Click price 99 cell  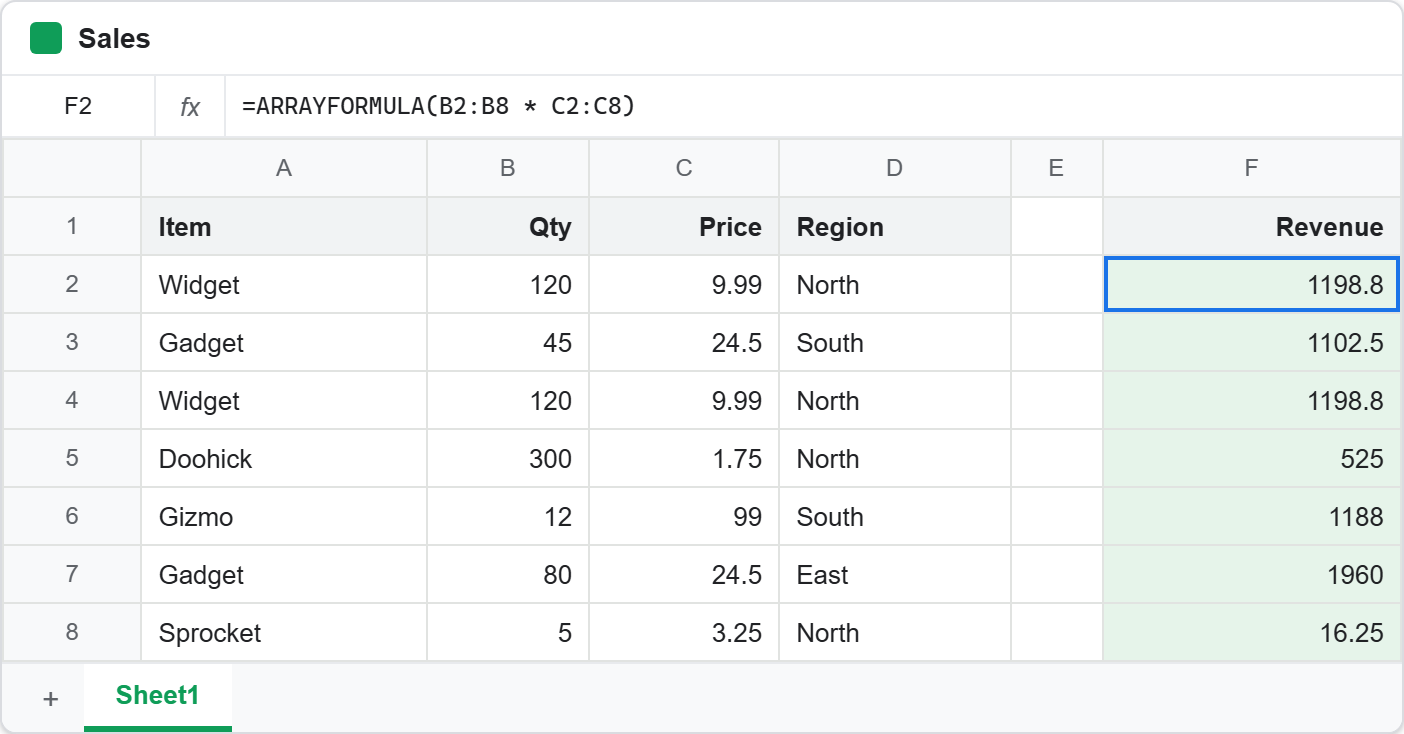coord(684,516)
